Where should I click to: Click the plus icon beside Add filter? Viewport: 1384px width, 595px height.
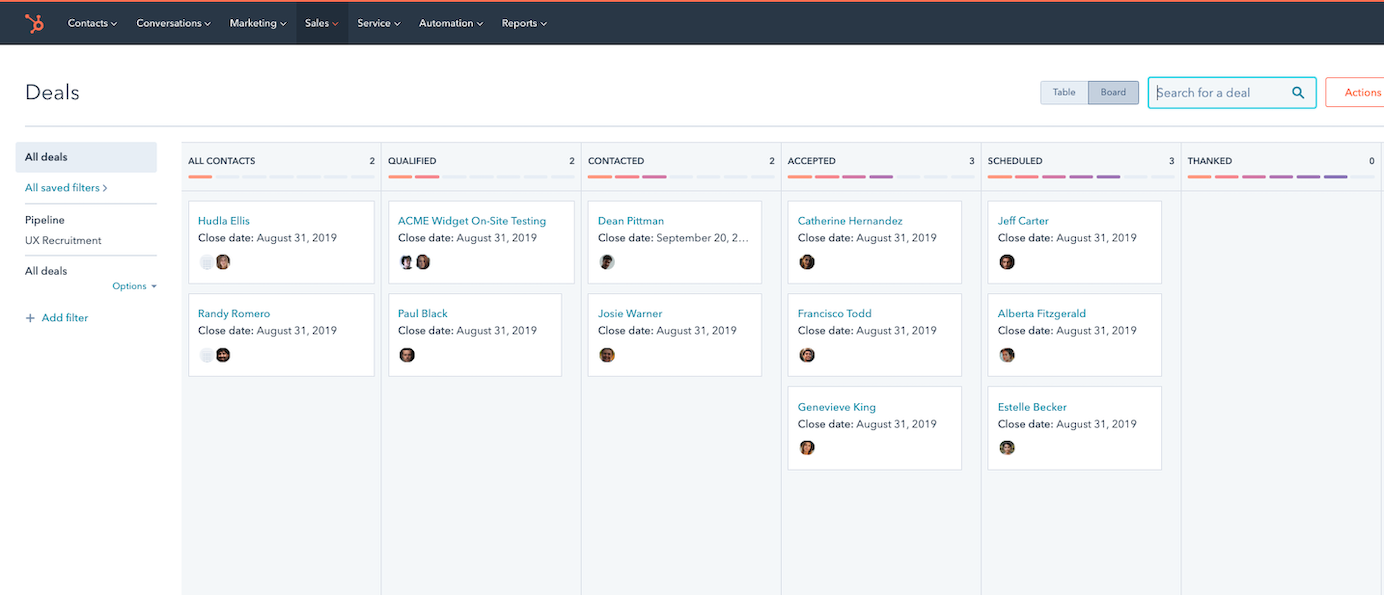click(x=30, y=318)
